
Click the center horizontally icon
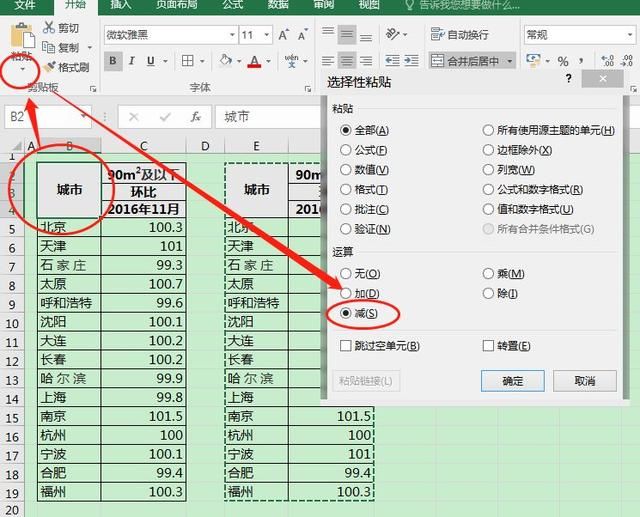[347, 61]
